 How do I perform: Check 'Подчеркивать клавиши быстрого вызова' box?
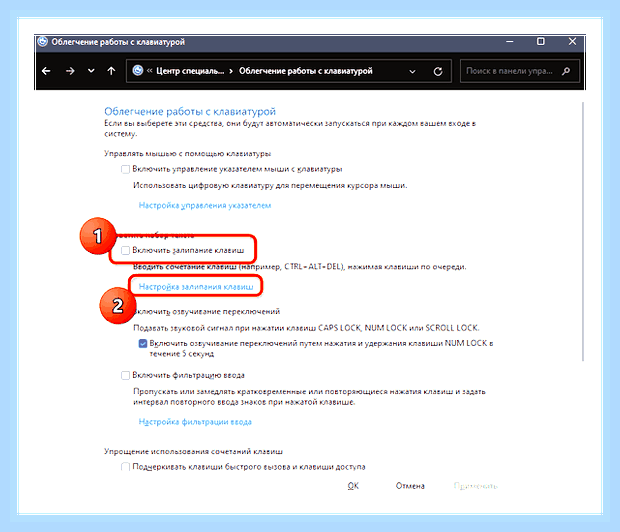tap(125, 467)
